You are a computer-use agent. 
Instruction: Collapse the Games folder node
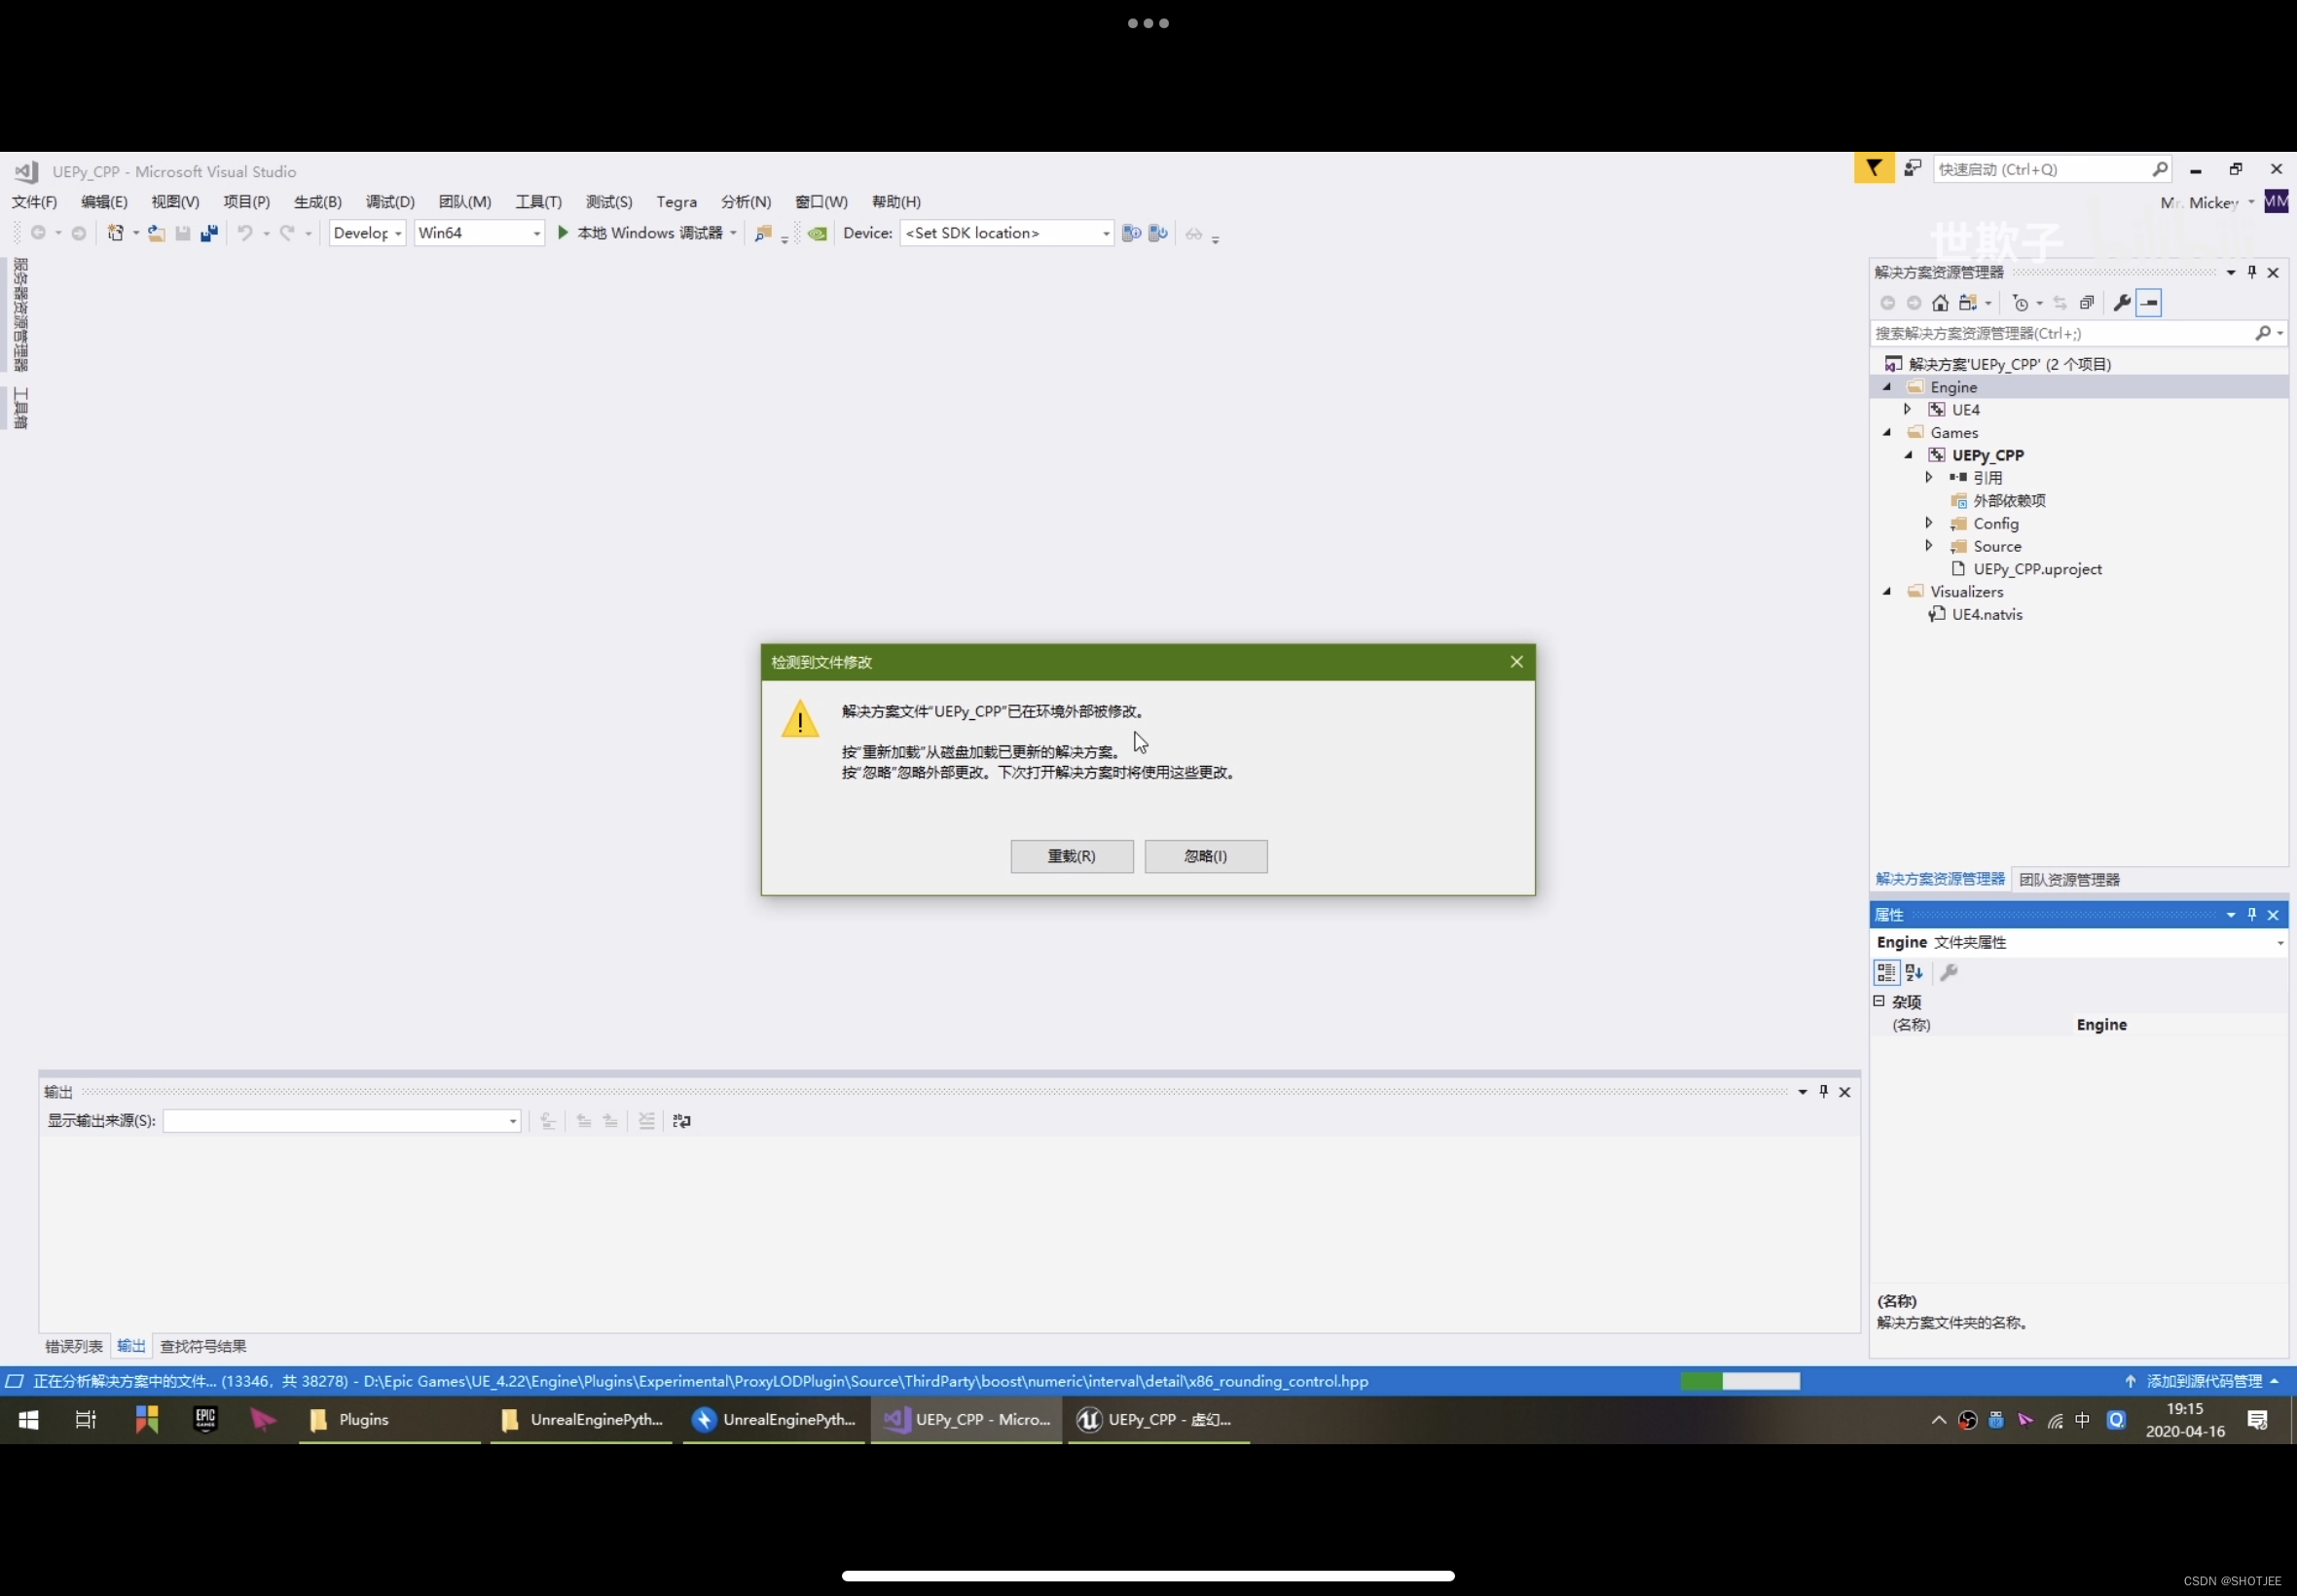[1887, 433]
